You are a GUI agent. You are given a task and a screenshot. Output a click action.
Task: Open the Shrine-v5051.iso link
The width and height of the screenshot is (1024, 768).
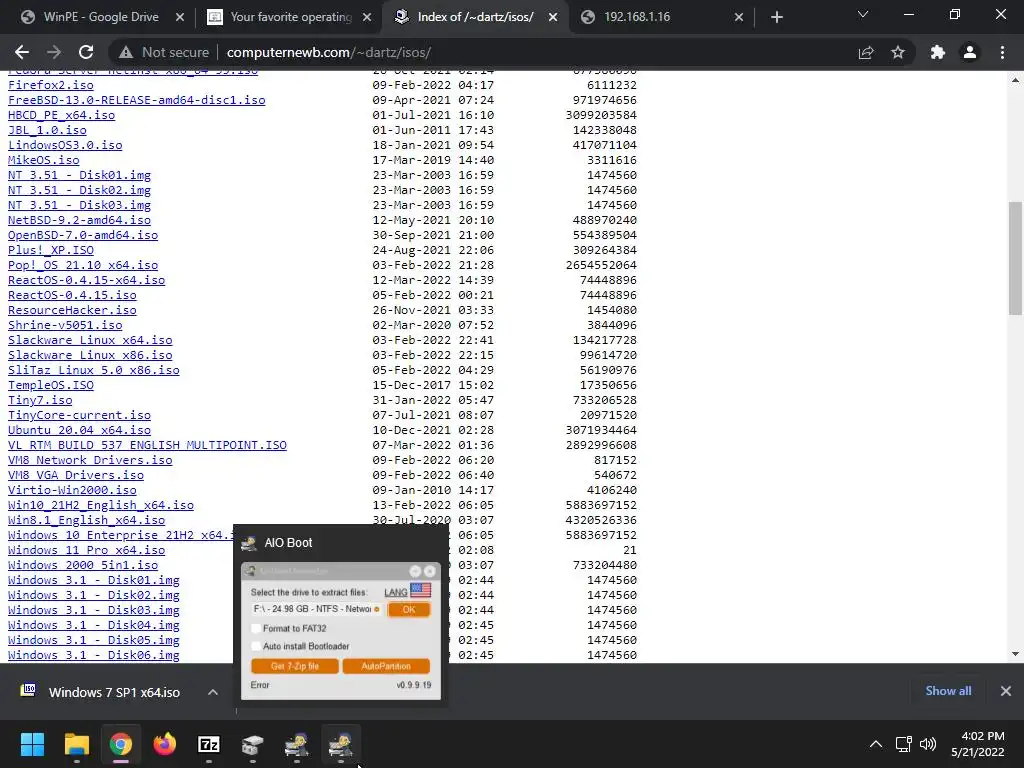65,325
